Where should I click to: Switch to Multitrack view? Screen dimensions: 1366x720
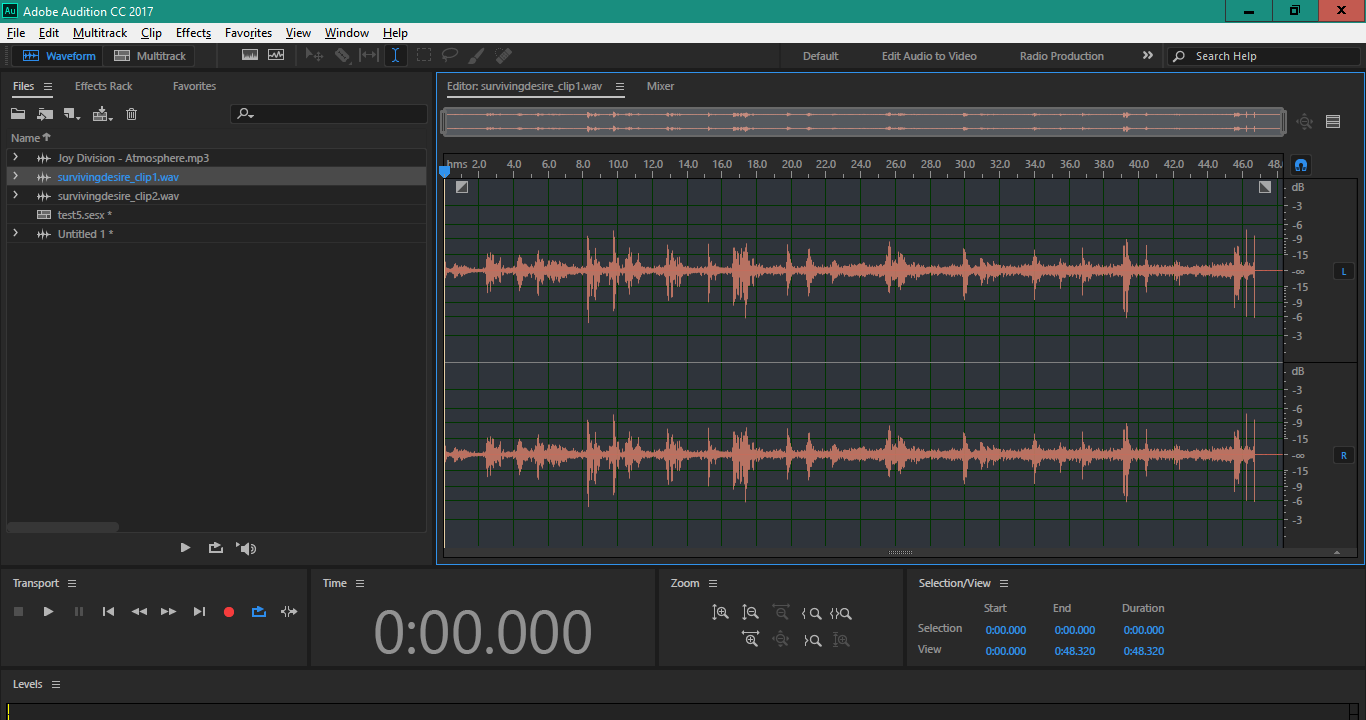150,56
